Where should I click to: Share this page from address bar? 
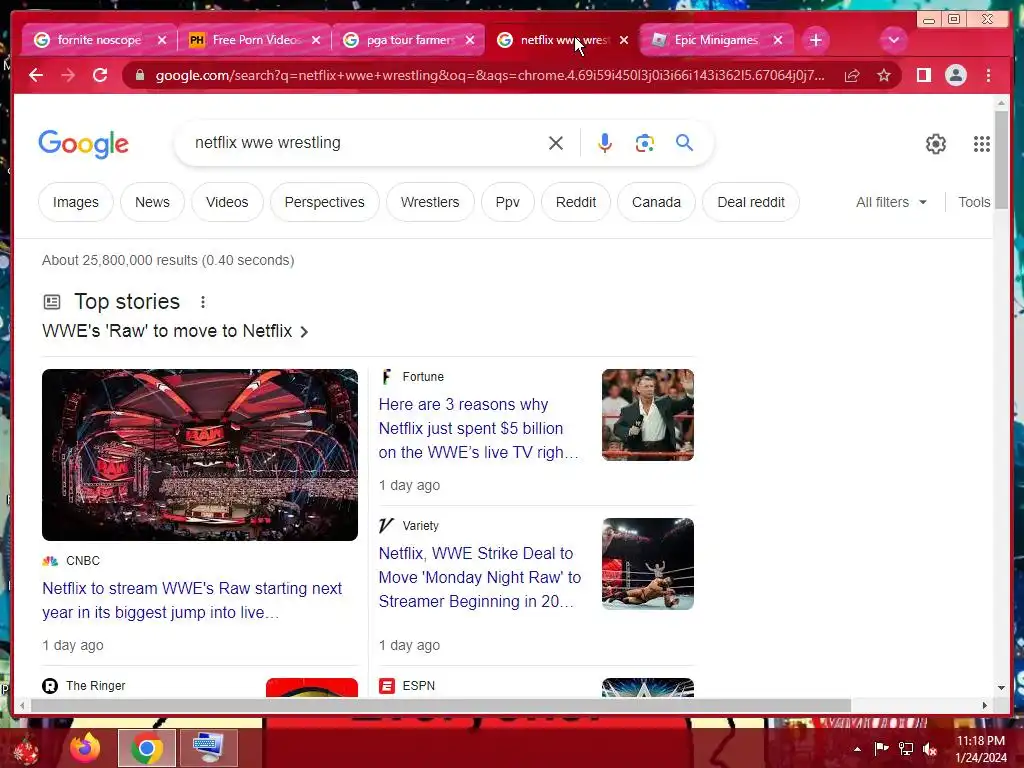tap(852, 75)
